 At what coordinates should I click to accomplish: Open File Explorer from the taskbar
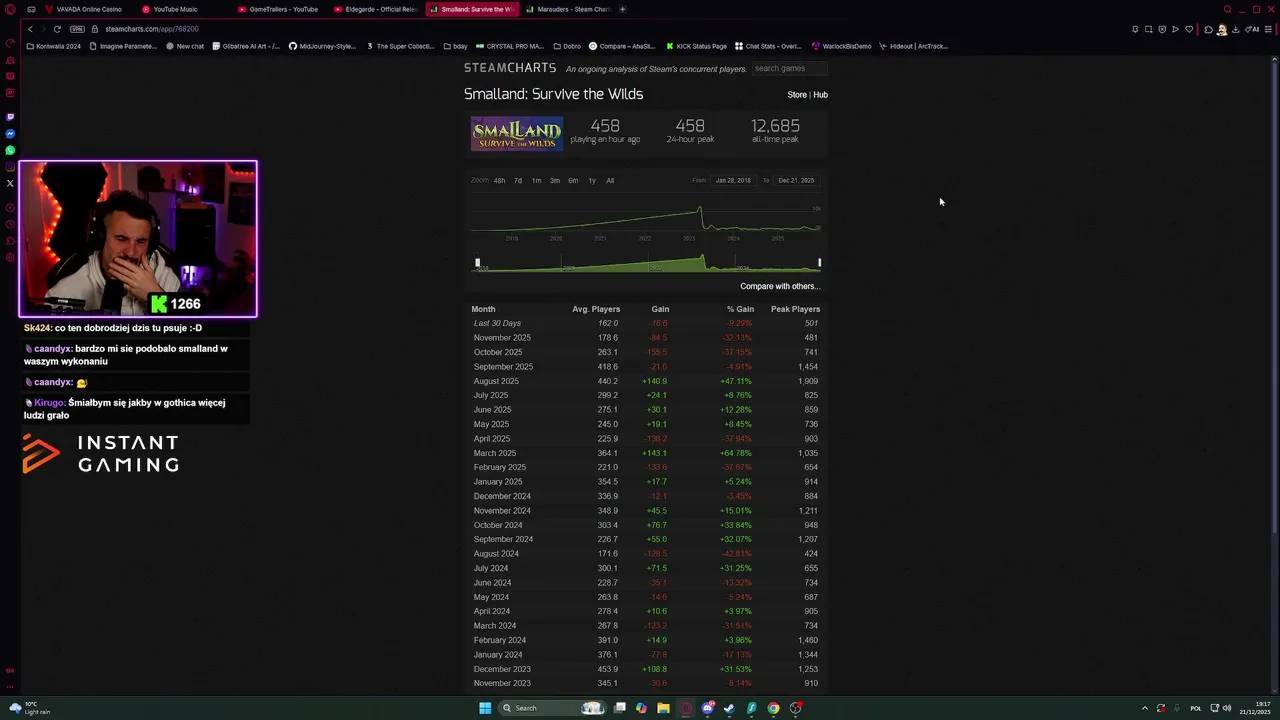pyautogui.click(x=663, y=708)
